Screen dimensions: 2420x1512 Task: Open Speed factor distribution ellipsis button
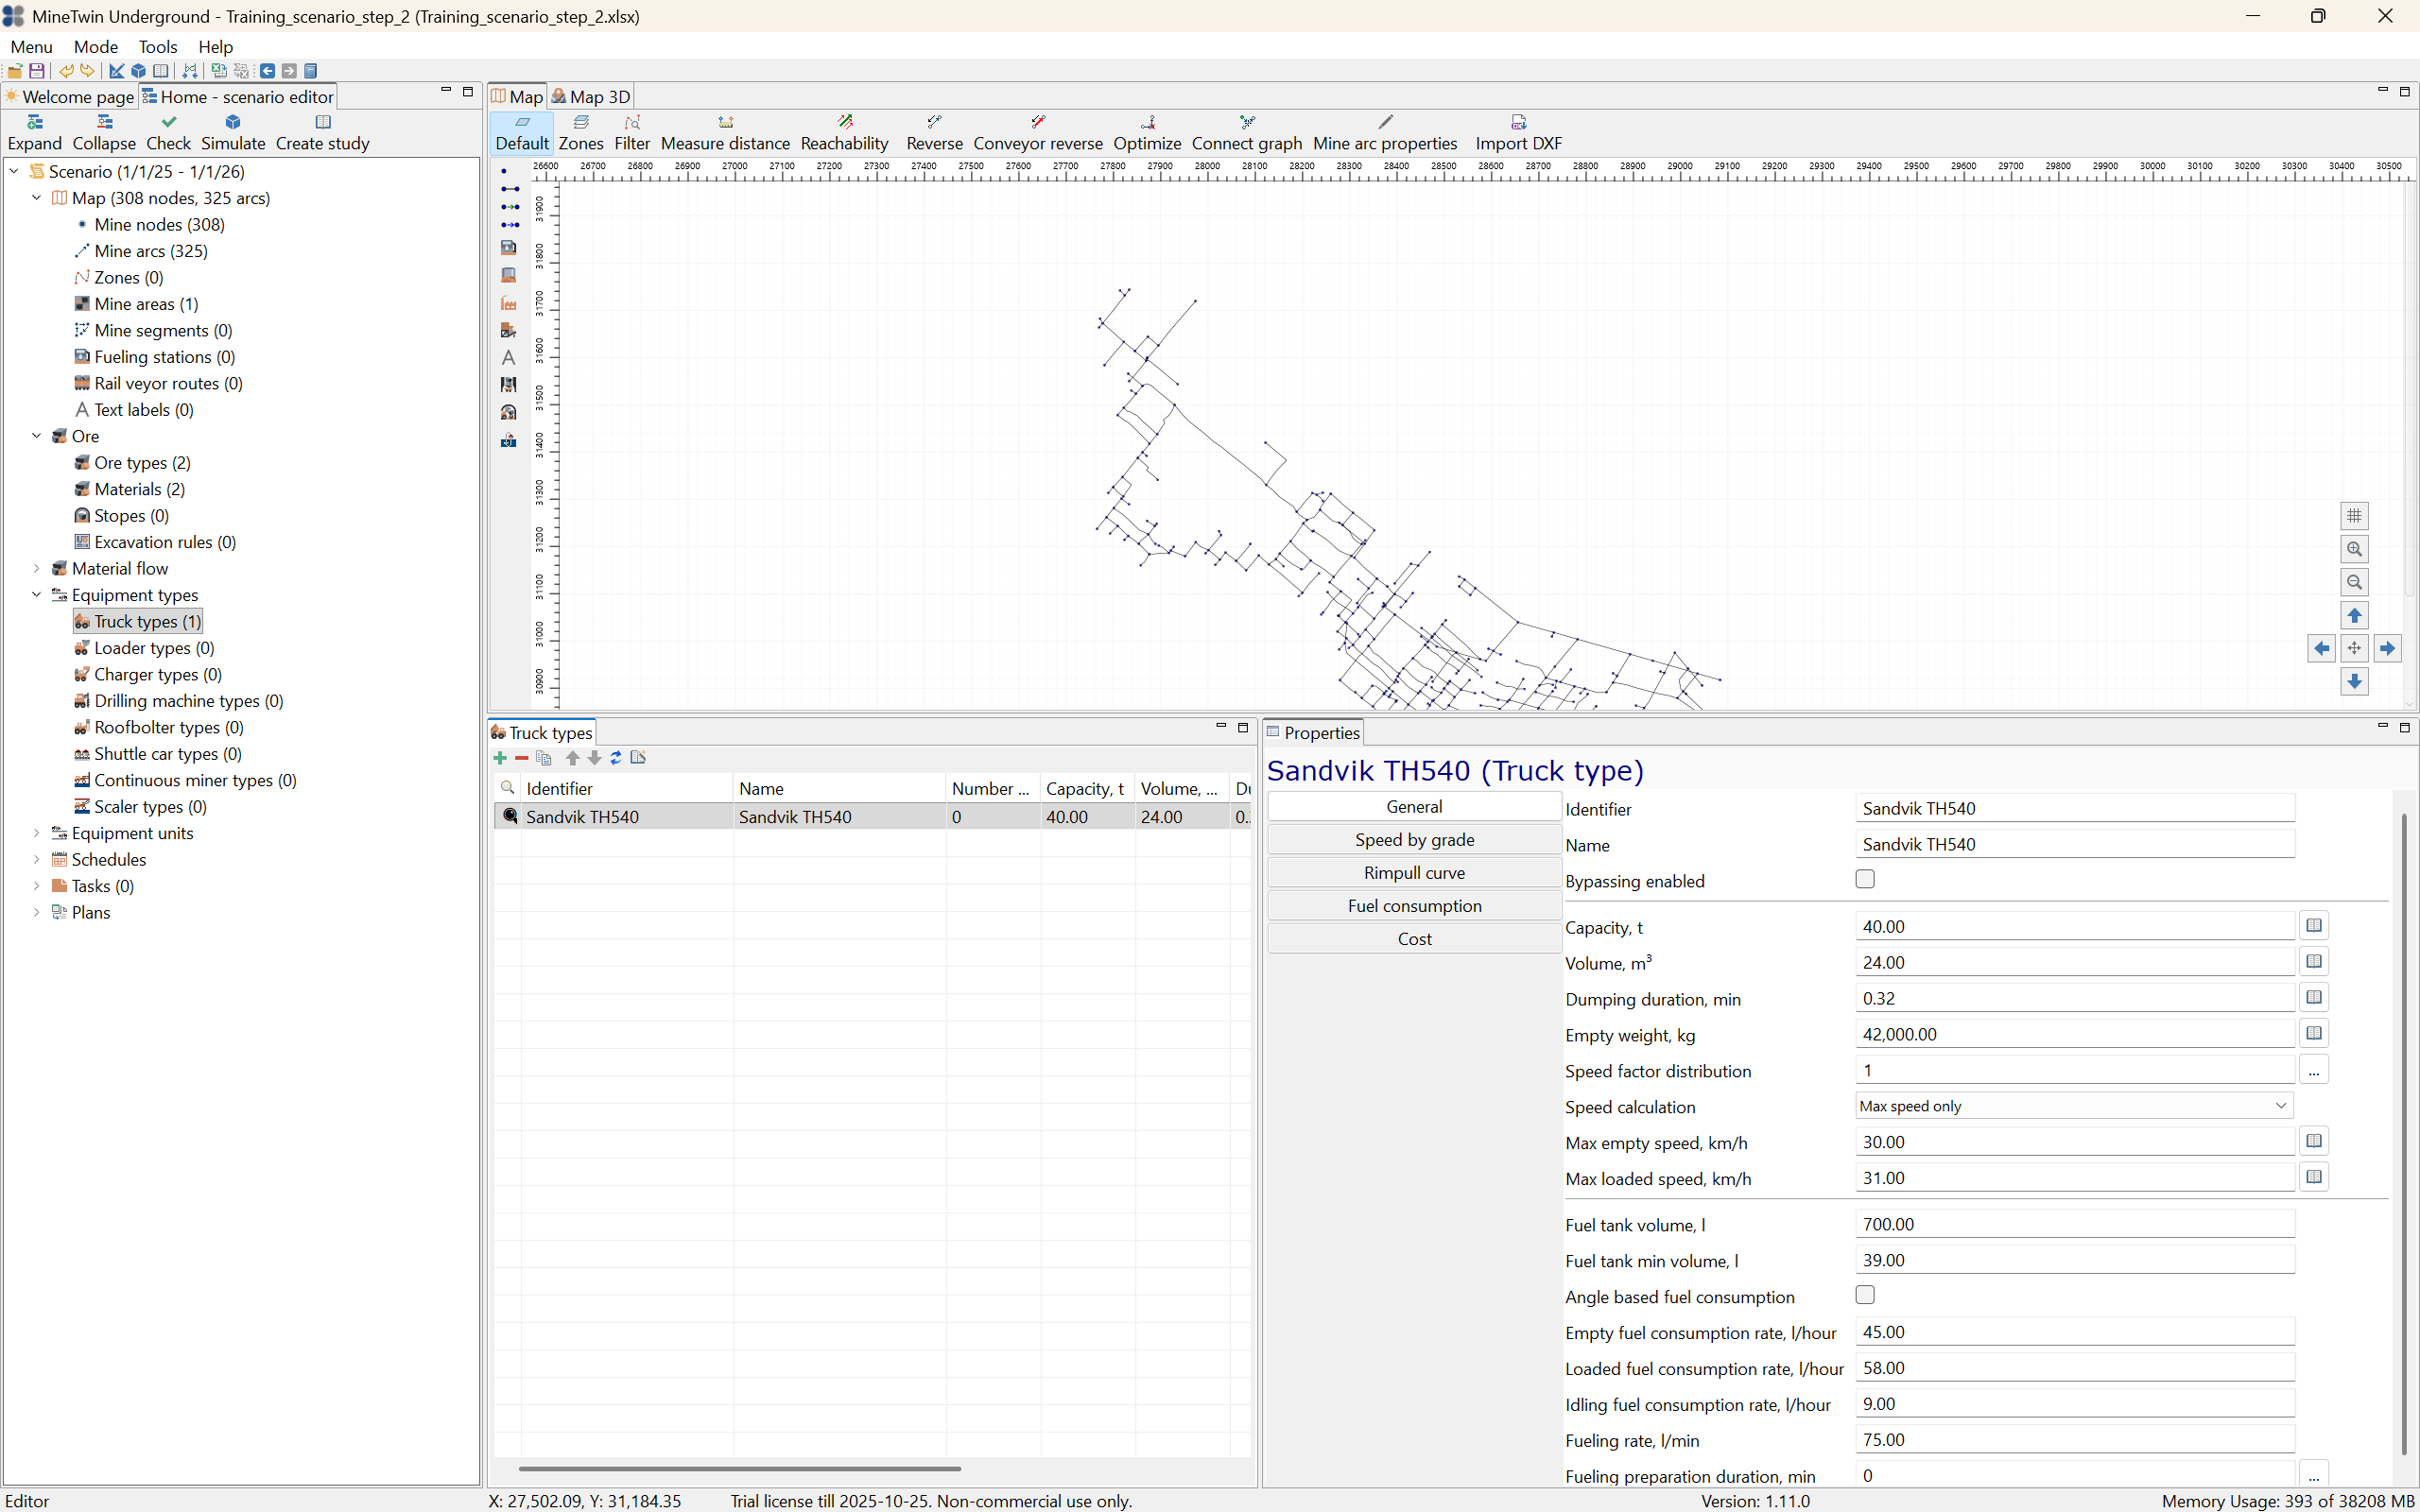point(2314,1071)
